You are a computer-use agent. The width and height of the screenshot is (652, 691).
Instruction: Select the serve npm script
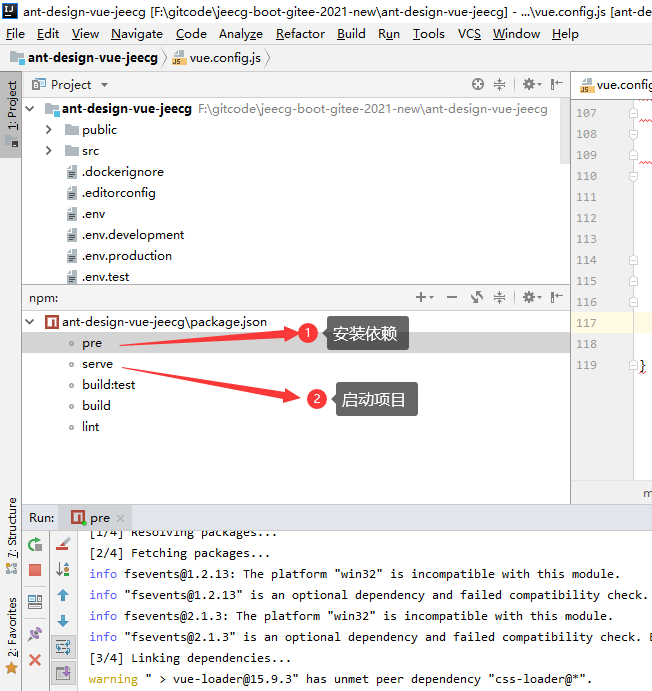(97, 364)
